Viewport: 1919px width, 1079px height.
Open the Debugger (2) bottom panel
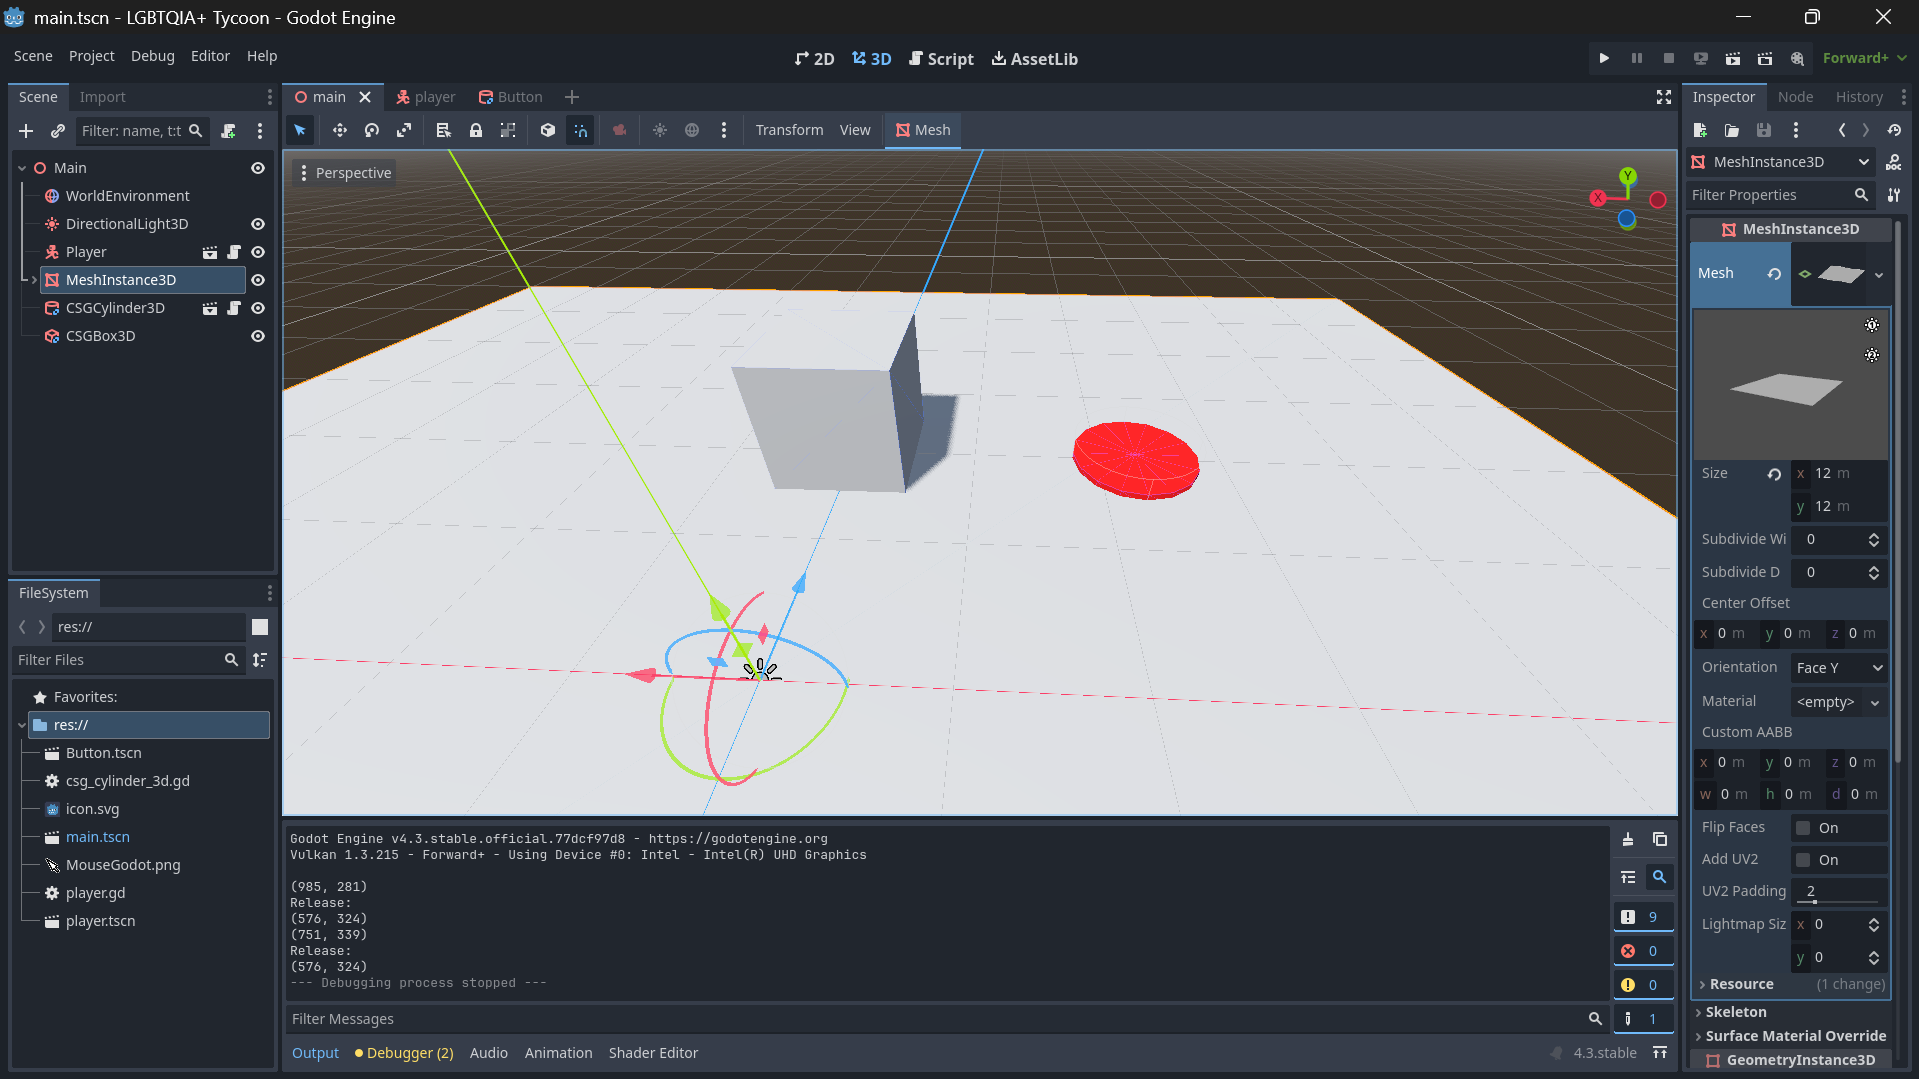tap(404, 1053)
